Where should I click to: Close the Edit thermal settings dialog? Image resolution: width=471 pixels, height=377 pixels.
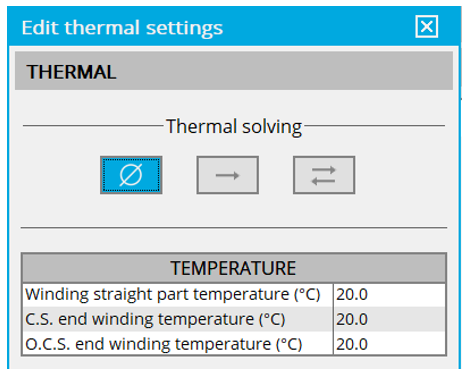click(427, 27)
